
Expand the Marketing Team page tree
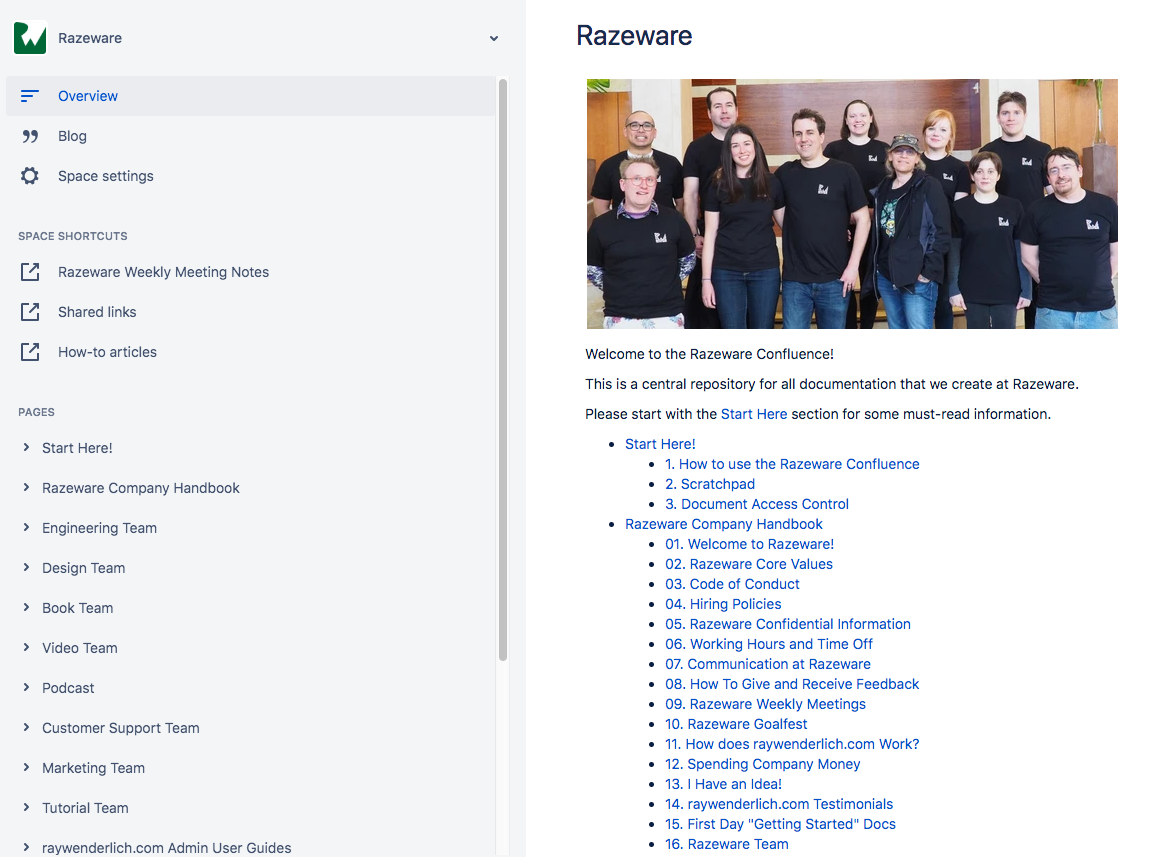(x=26, y=767)
